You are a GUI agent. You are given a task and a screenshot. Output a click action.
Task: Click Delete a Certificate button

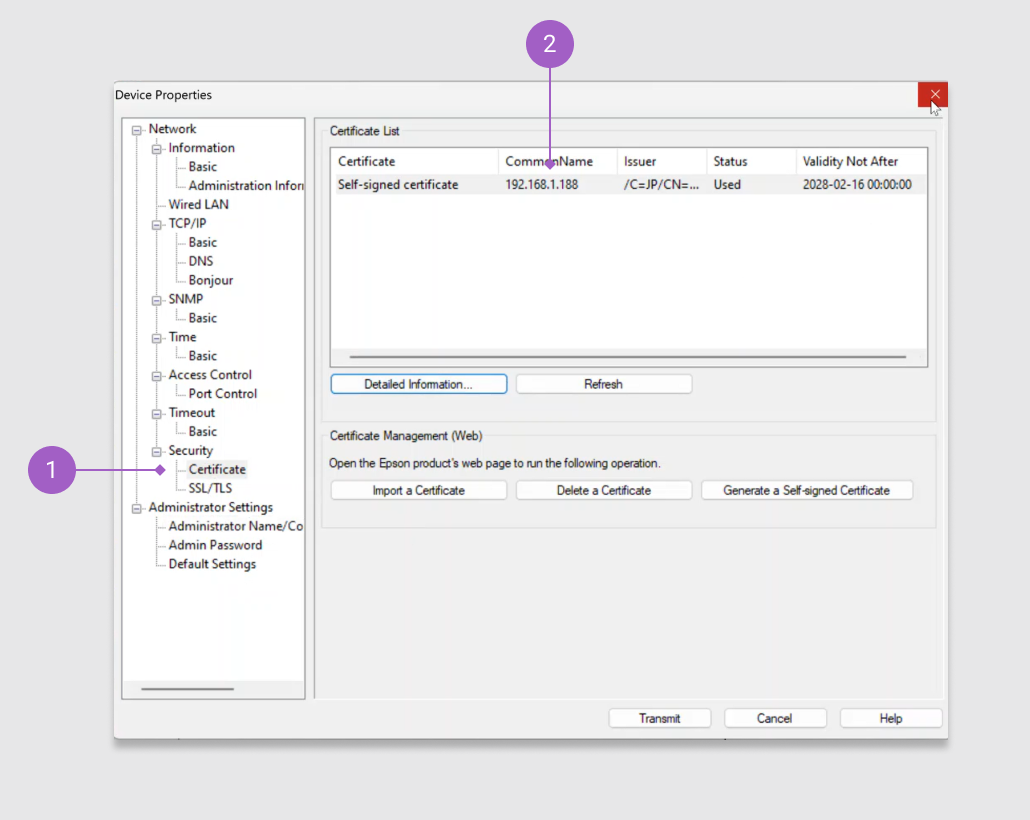604,491
